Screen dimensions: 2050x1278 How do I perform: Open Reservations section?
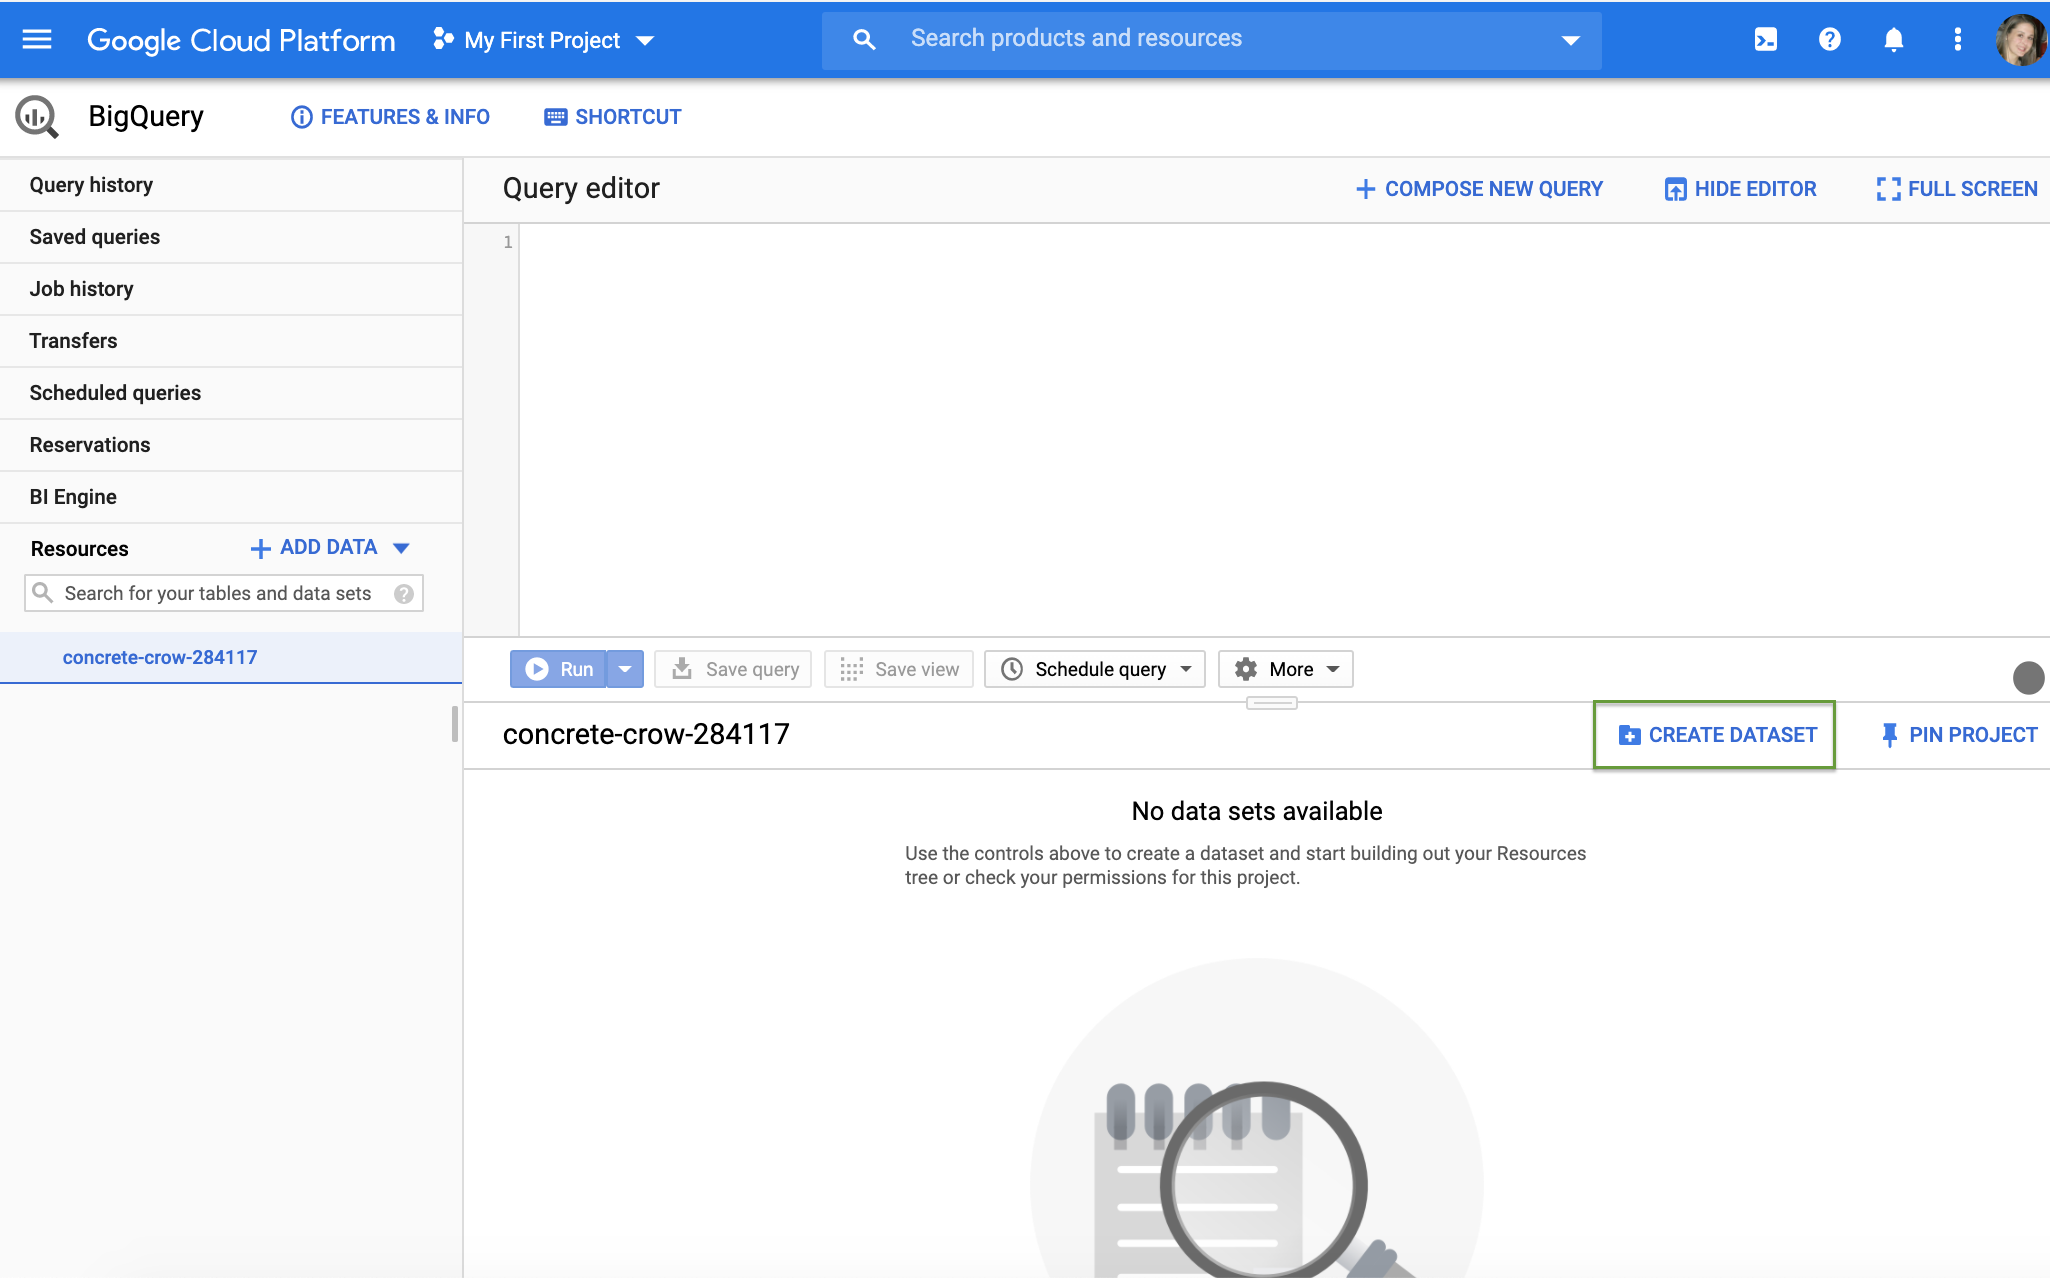coord(231,445)
